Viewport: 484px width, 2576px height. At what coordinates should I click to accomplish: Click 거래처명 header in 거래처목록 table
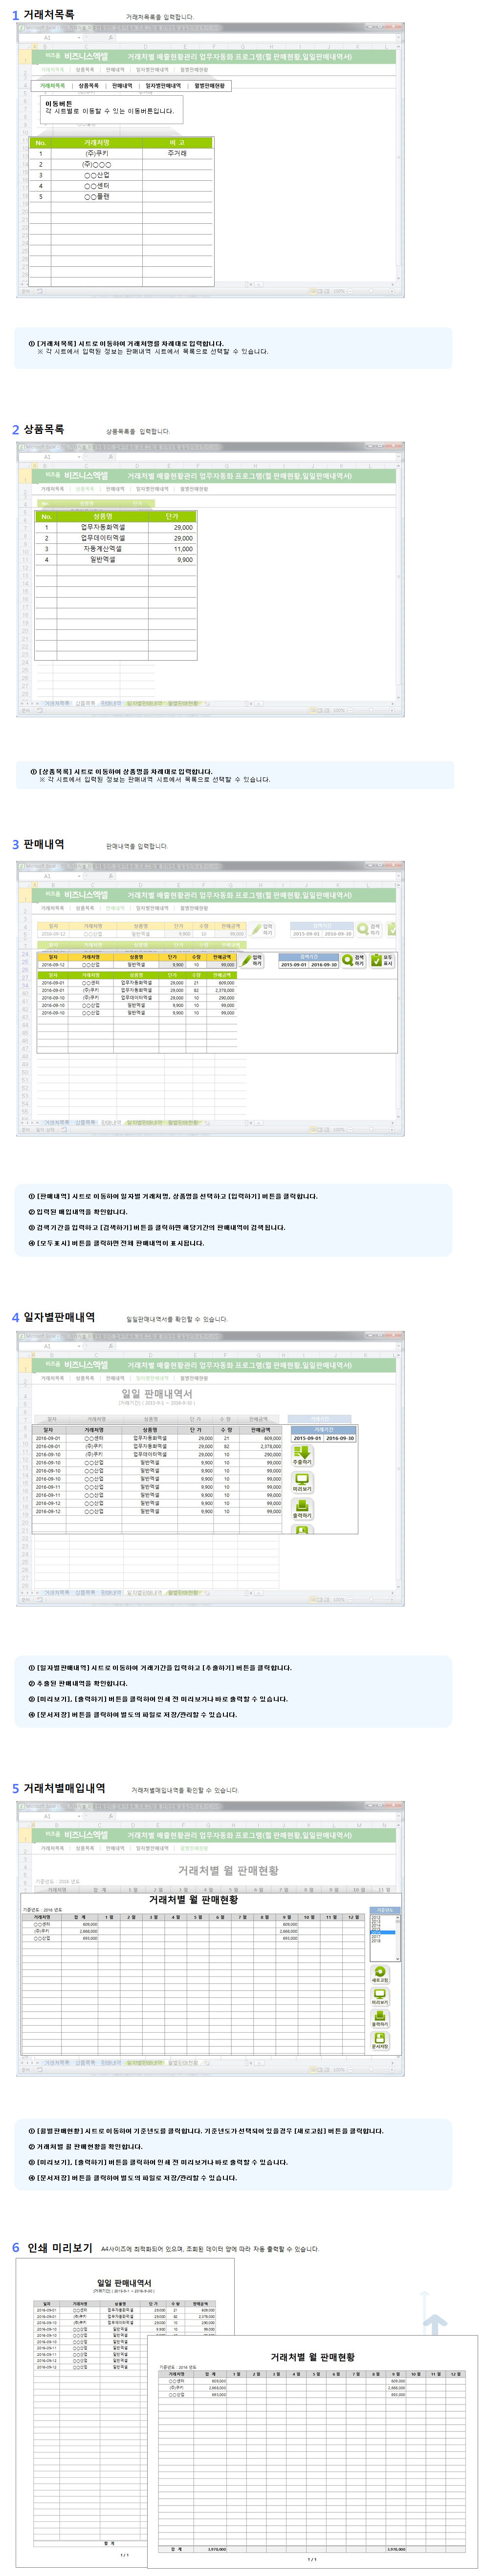pyautogui.click(x=97, y=142)
